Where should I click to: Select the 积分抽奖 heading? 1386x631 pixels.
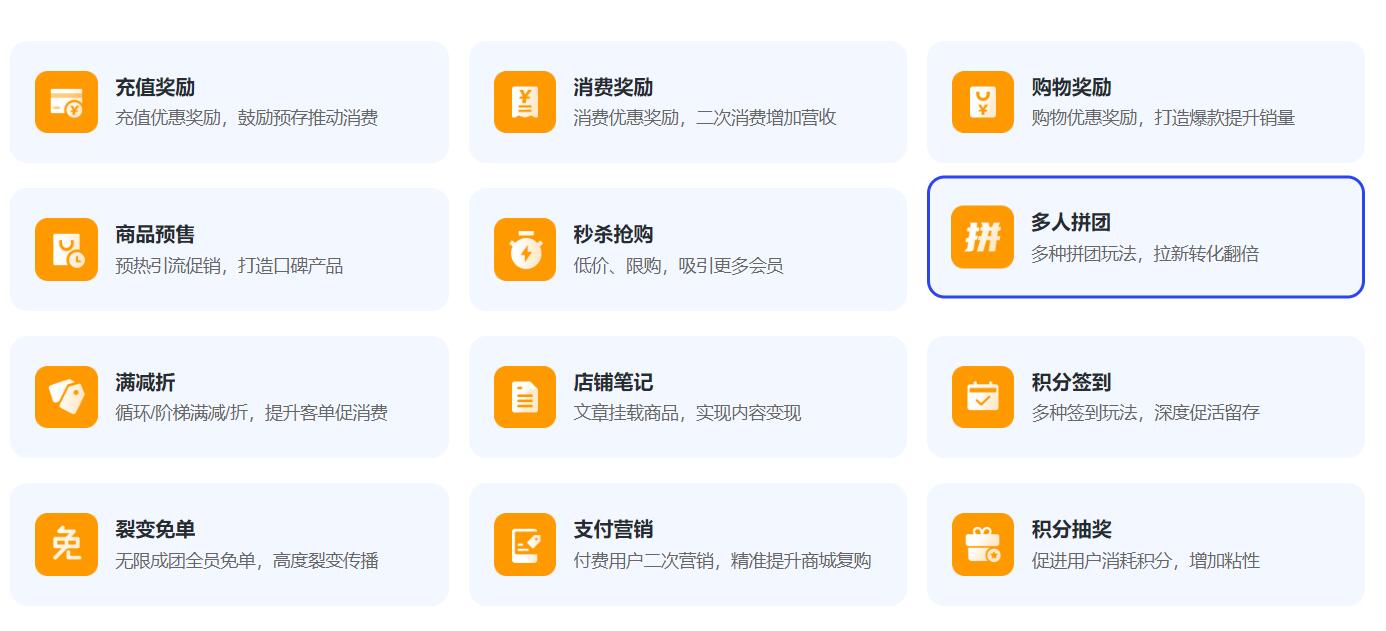(x=1072, y=529)
